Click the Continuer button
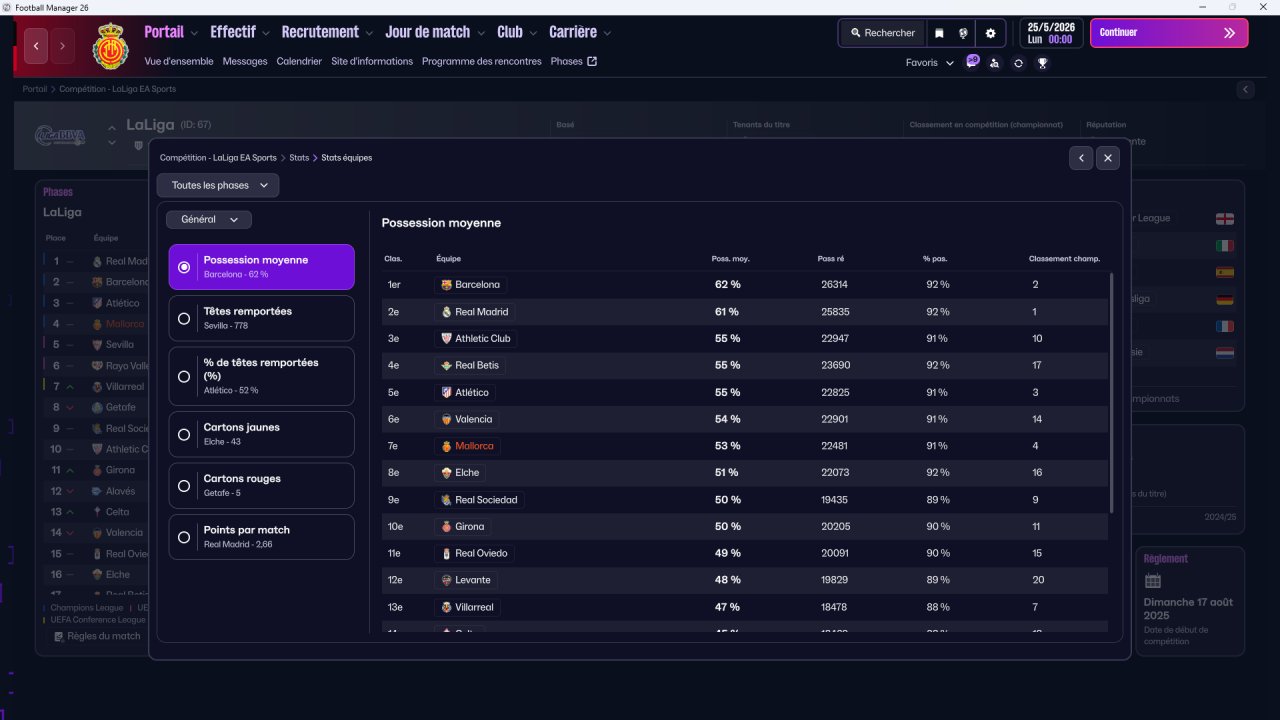Viewport: 1280px width, 720px height. (x=1169, y=33)
